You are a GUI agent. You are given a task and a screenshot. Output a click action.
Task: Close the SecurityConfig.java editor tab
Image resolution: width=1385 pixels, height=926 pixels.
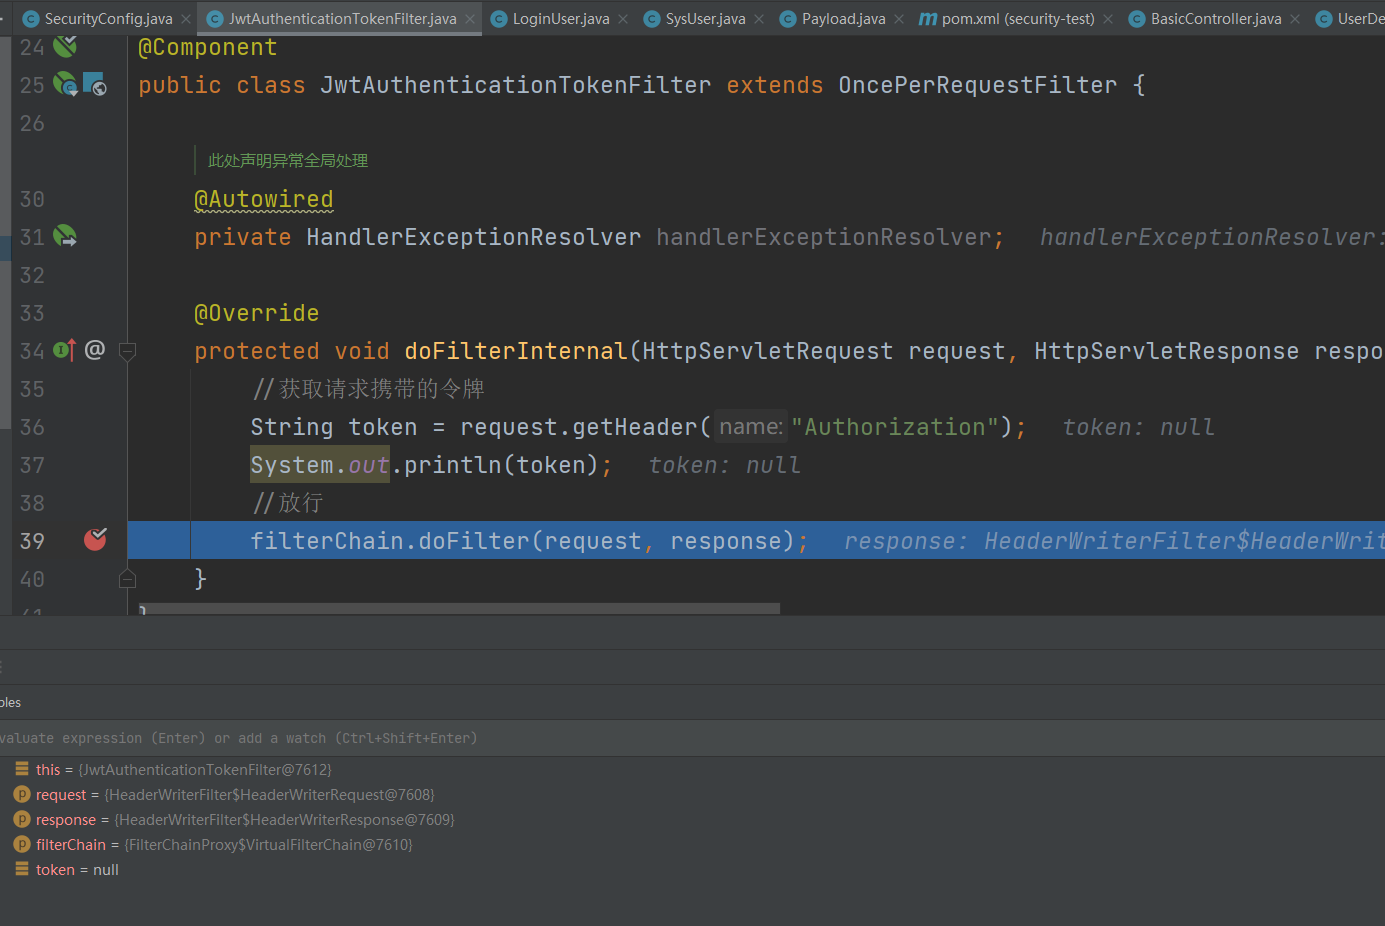(186, 19)
